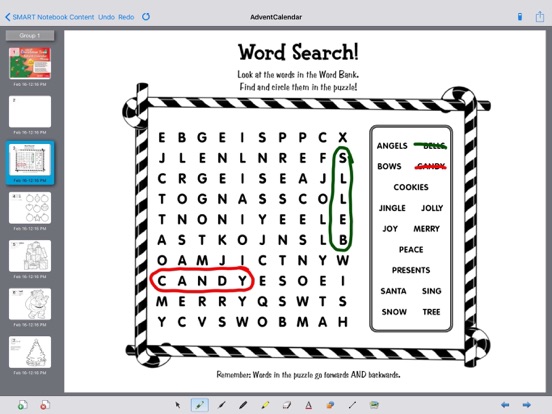Add a new page with the green plus icon

[23, 405]
